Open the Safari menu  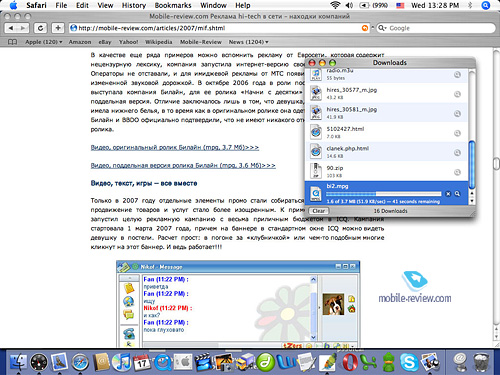36,5
